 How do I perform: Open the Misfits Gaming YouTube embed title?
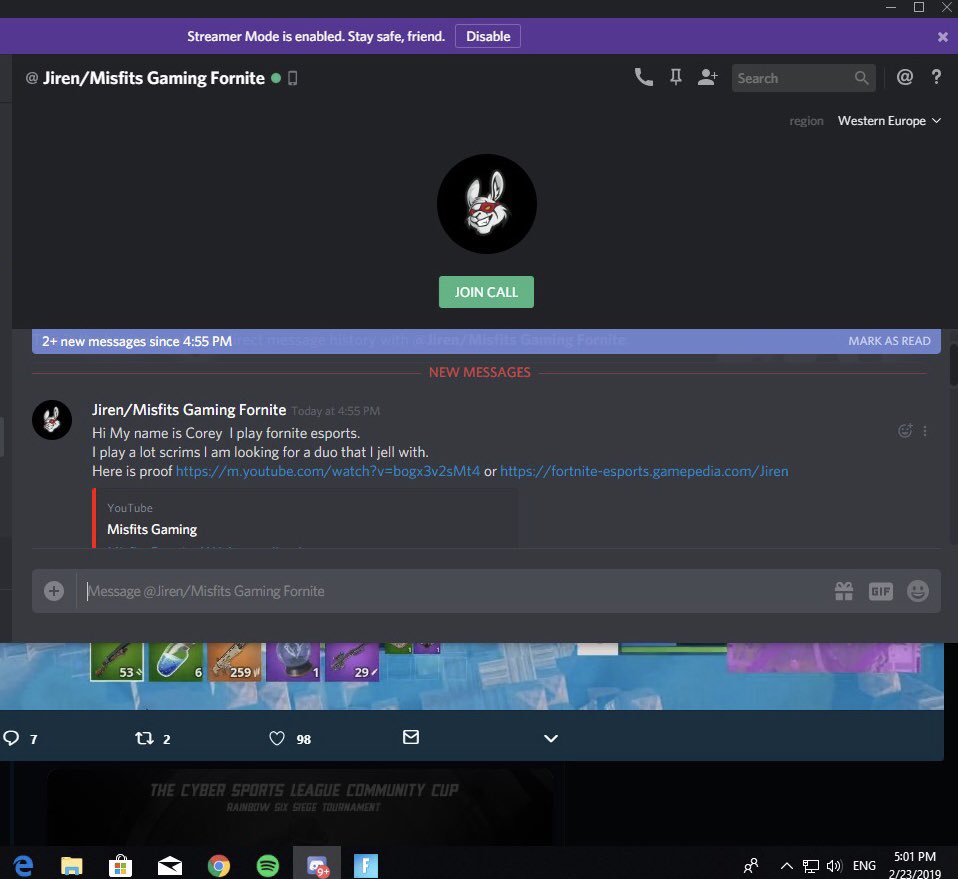(x=152, y=529)
